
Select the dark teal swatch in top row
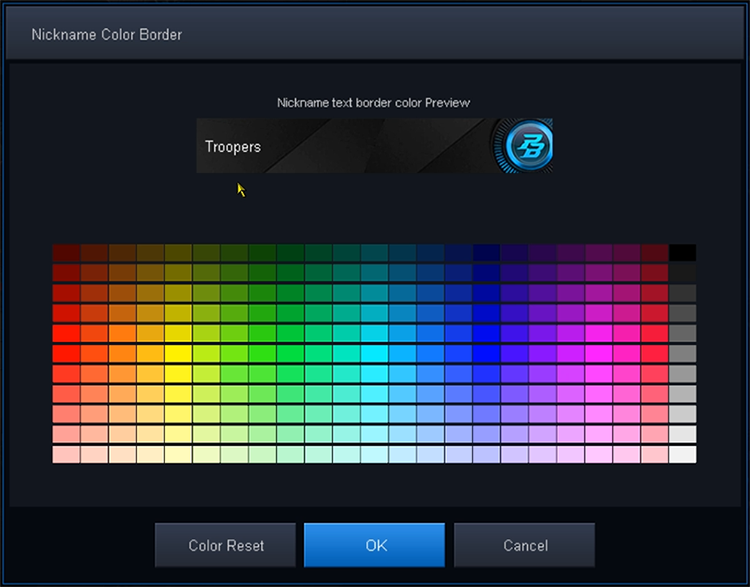pyautogui.click(x=375, y=253)
